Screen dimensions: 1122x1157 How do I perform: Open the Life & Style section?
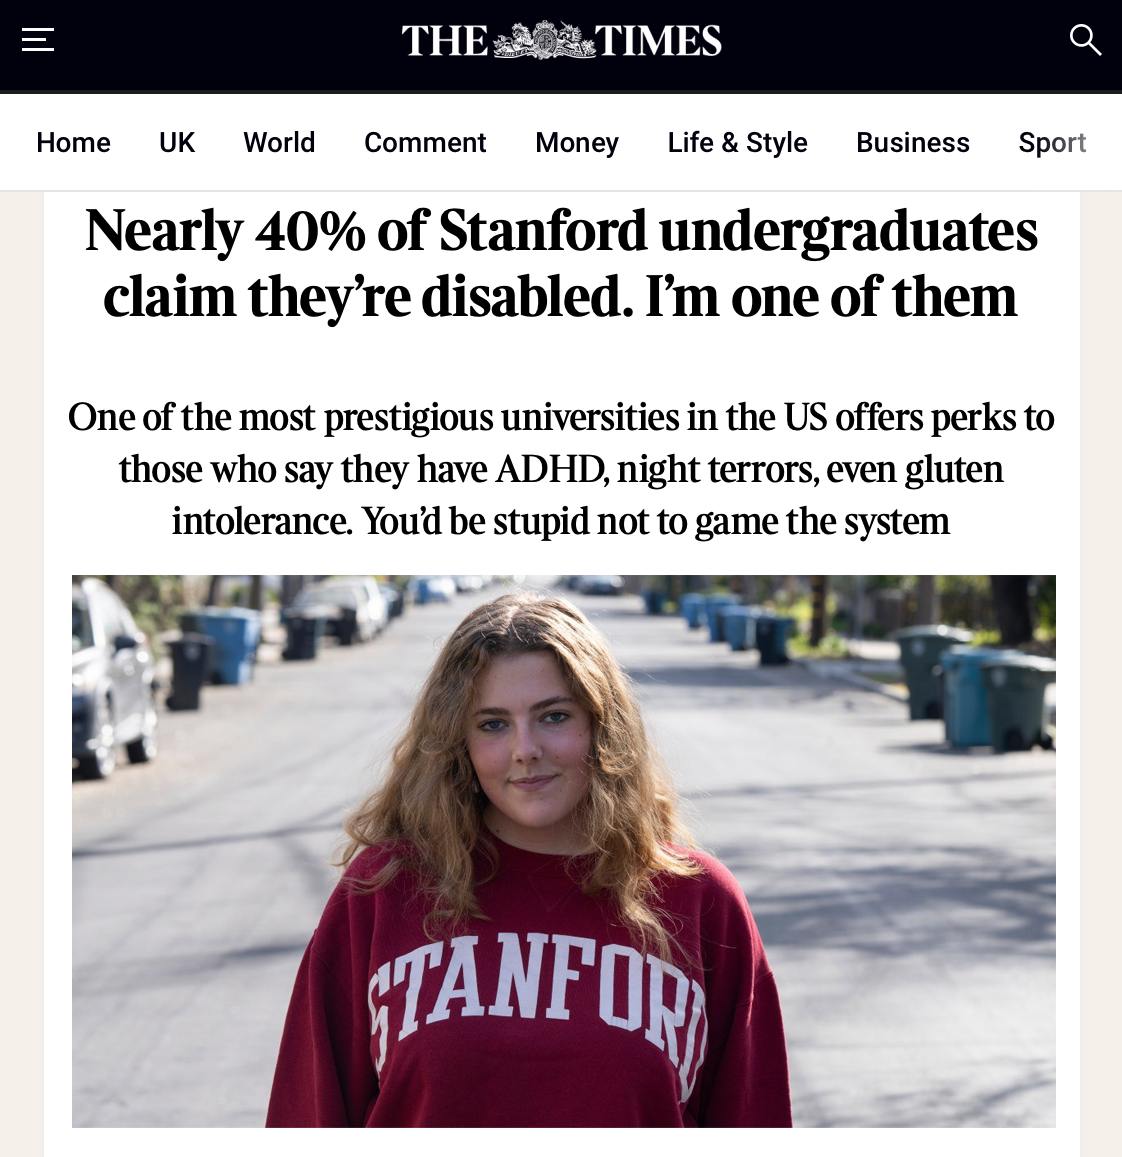click(x=737, y=143)
